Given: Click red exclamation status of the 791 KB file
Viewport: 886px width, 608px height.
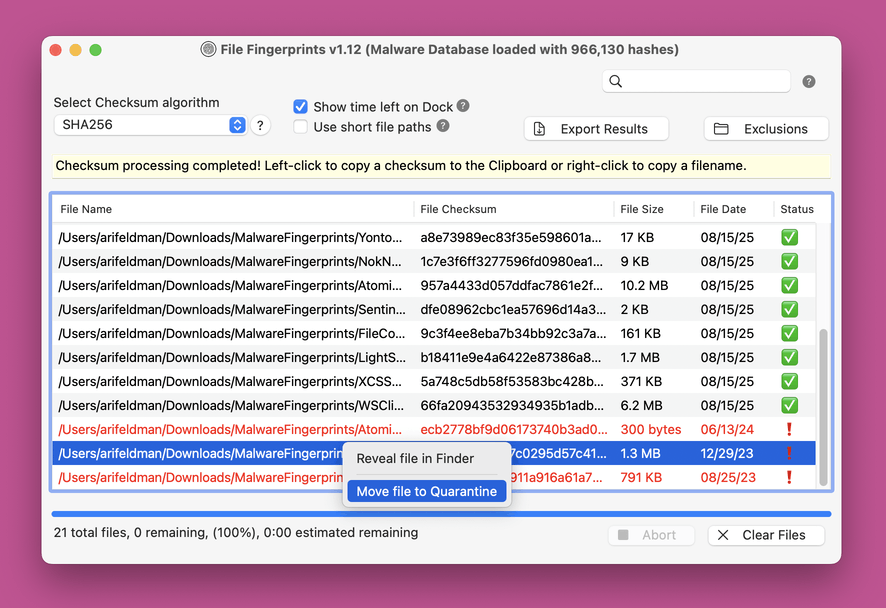Looking at the screenshot, I should [789, 477].
